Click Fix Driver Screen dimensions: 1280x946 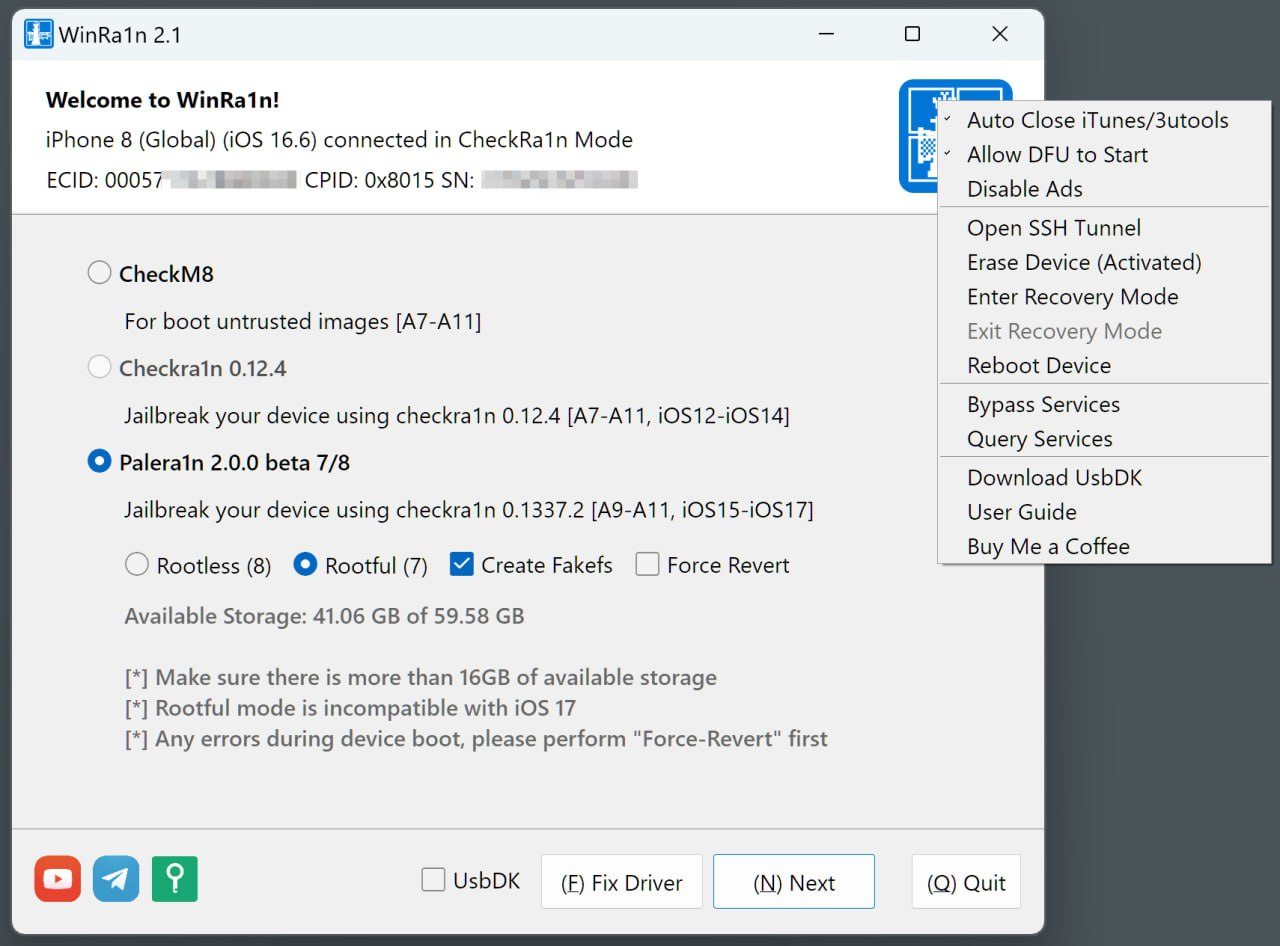pyautogui.click(x=621, y=881)
